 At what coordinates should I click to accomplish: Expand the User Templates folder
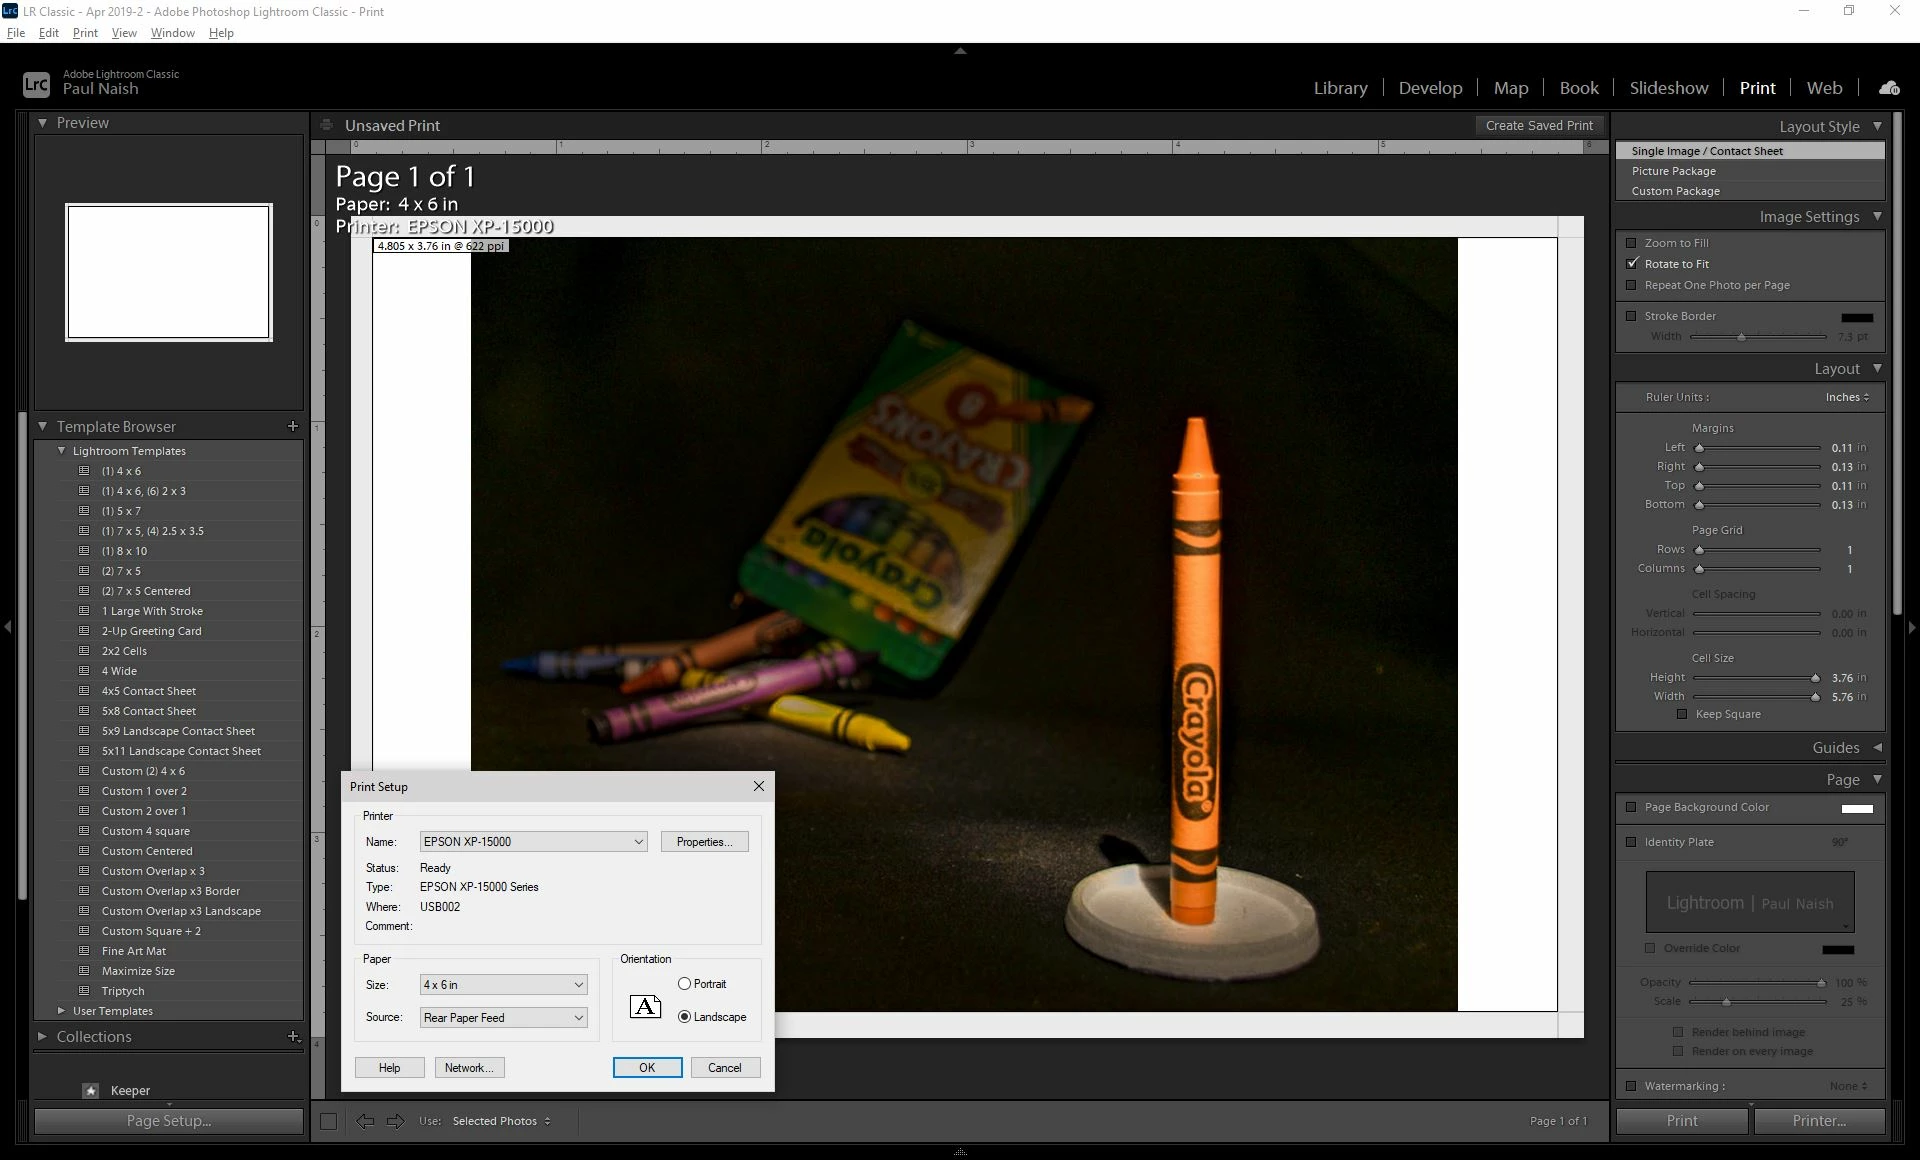pos(62,1011)
